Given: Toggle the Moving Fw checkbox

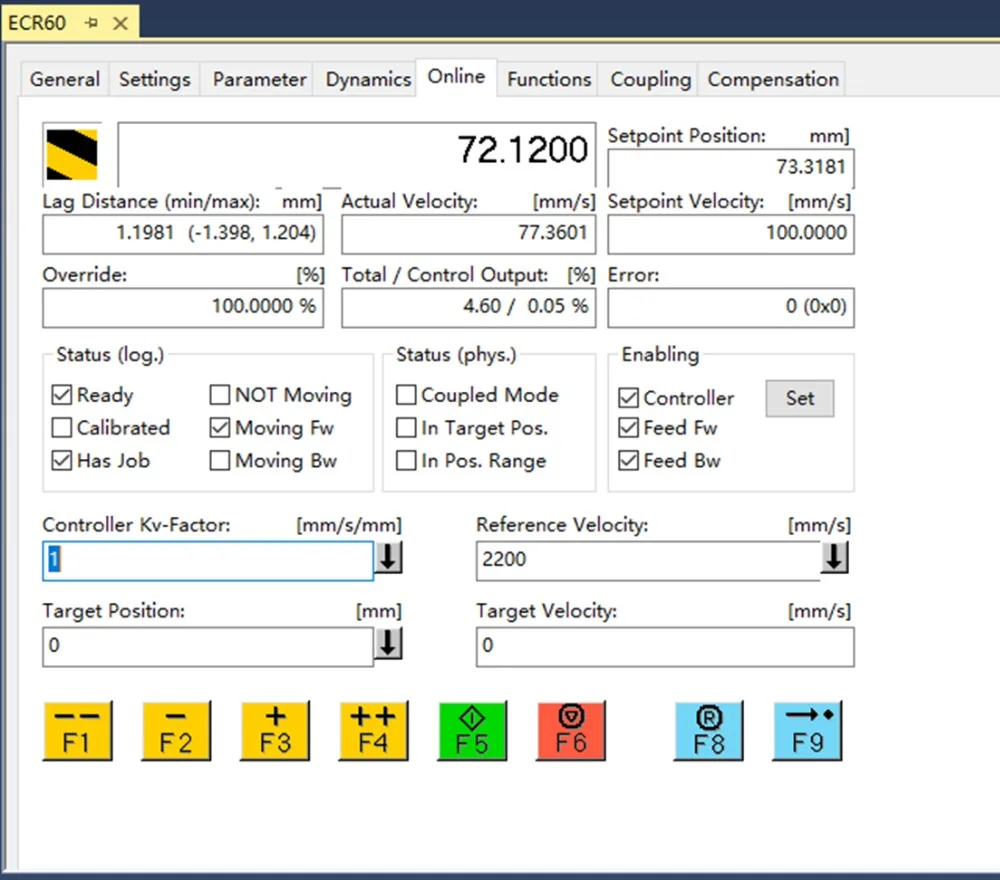Looking at the screenshot, I should [x=220, y=428].
